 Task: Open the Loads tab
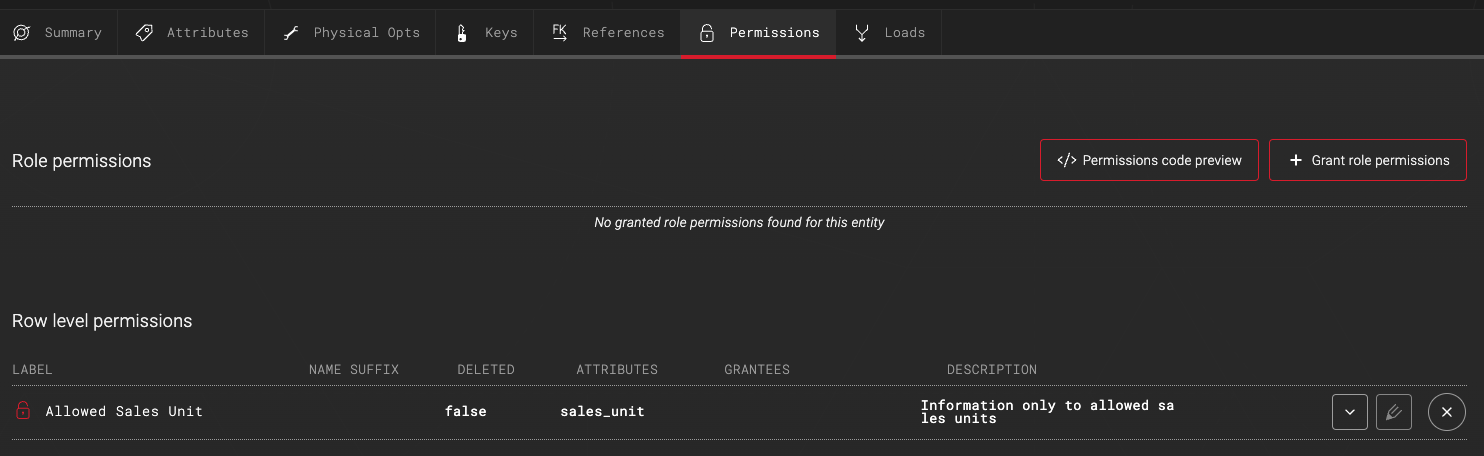889,33
